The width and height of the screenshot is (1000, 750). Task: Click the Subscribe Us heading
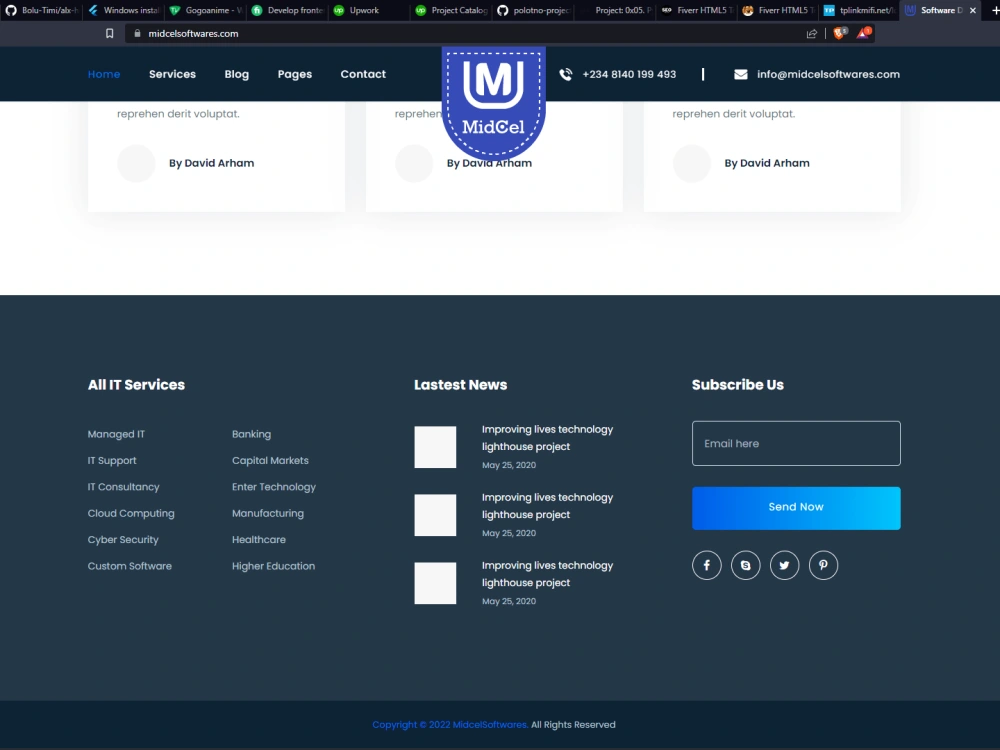click(738, 385)
